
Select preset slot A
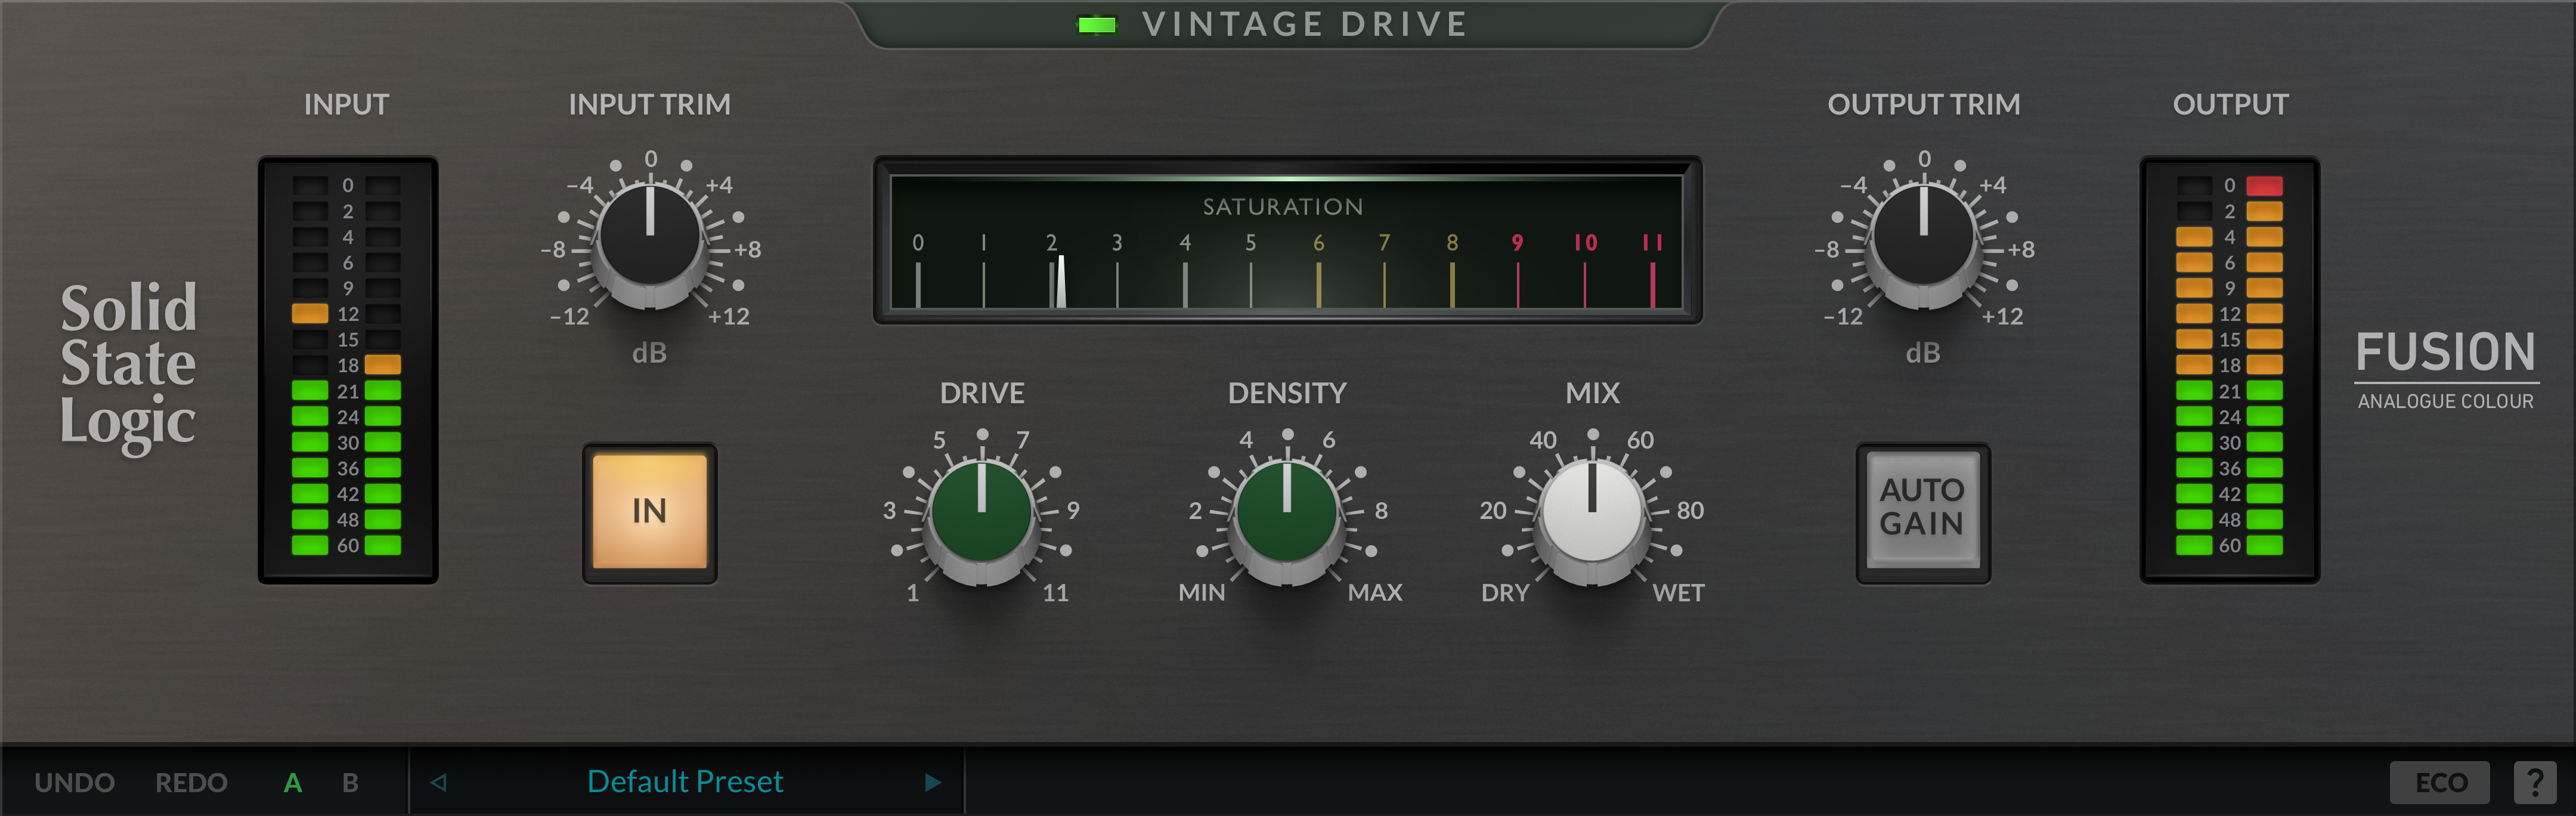(x=292, y=782)
